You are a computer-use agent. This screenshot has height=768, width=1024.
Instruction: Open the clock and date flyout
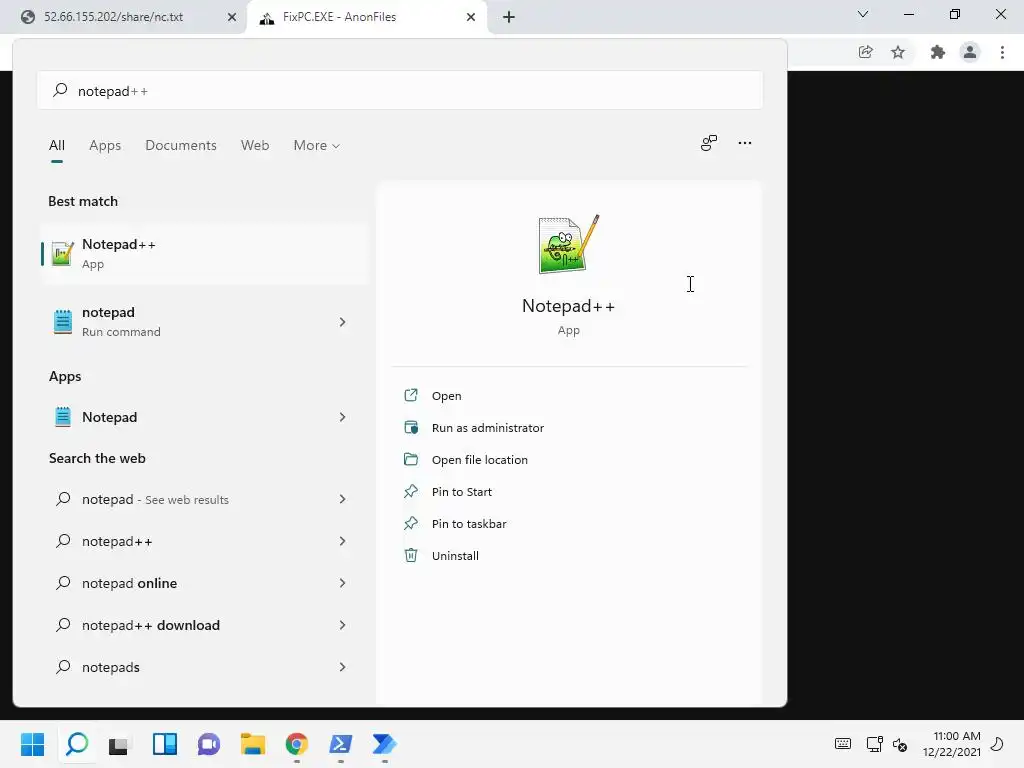click(952, 744)
